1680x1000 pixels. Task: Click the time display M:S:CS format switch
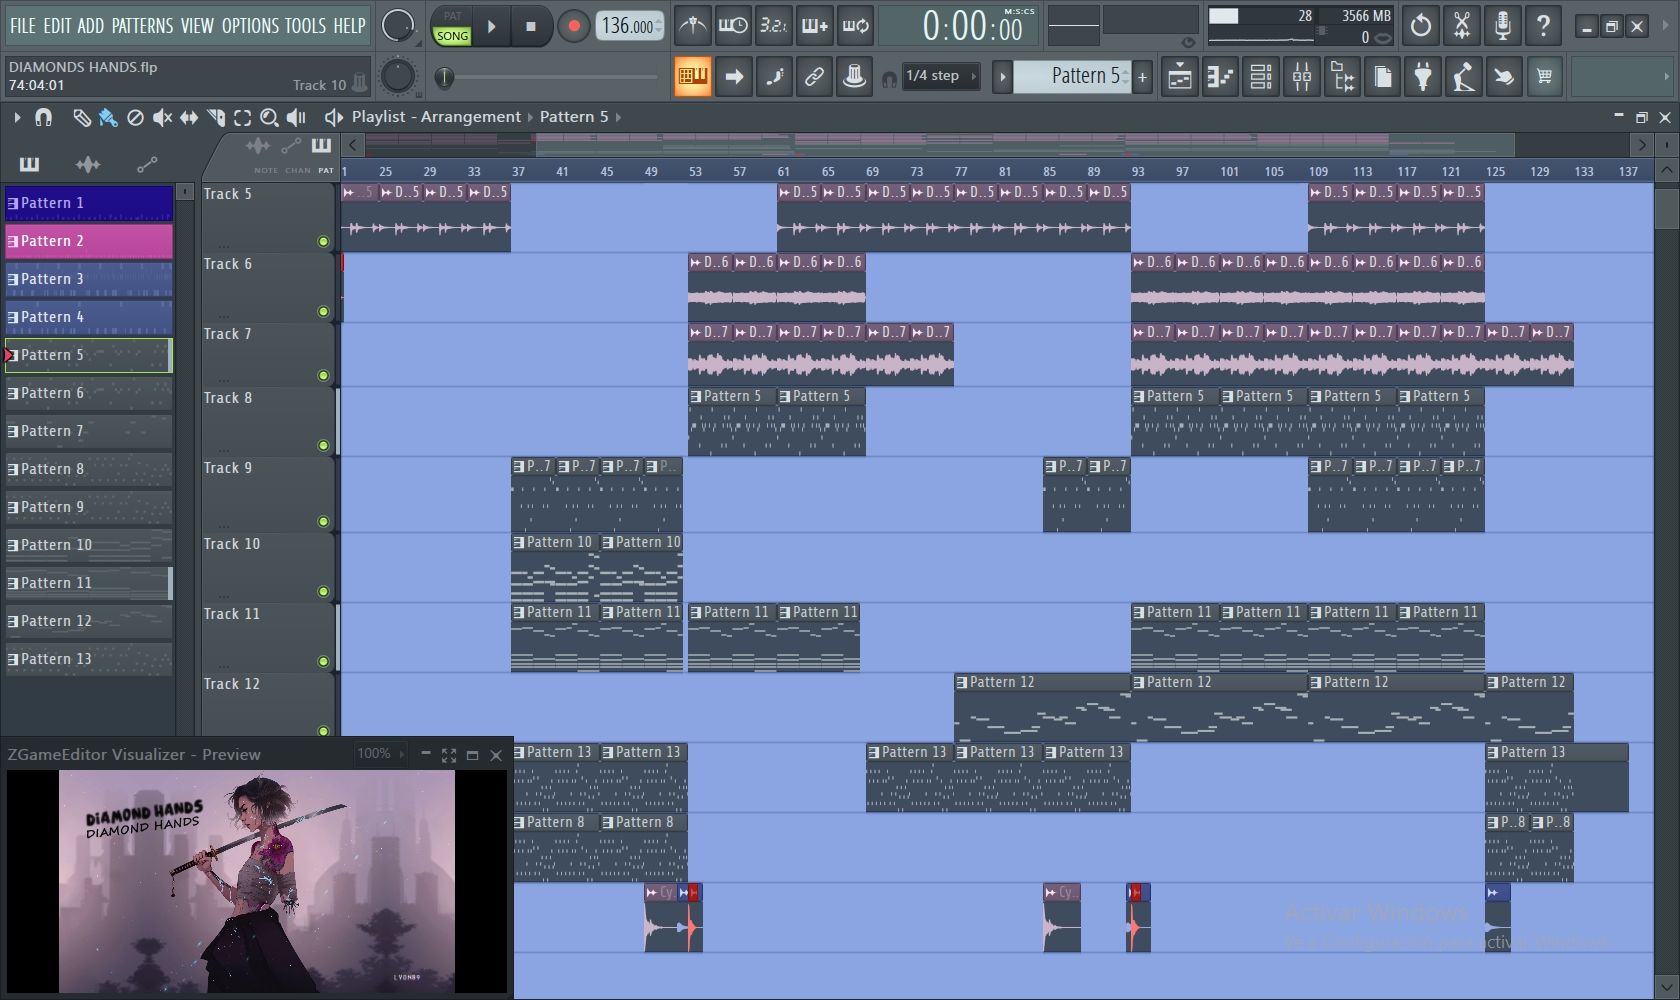click(1019, 12)
